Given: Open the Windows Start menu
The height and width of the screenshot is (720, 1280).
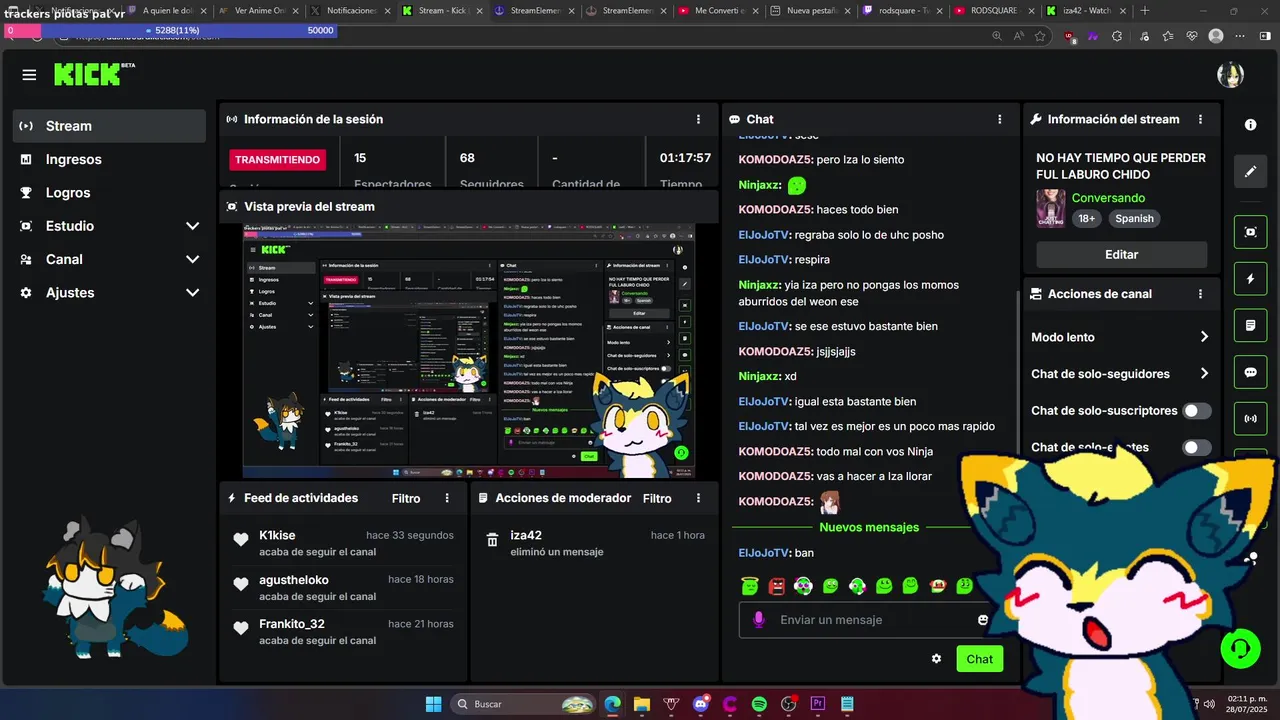Looking at the screenshot, I should 433,704.
